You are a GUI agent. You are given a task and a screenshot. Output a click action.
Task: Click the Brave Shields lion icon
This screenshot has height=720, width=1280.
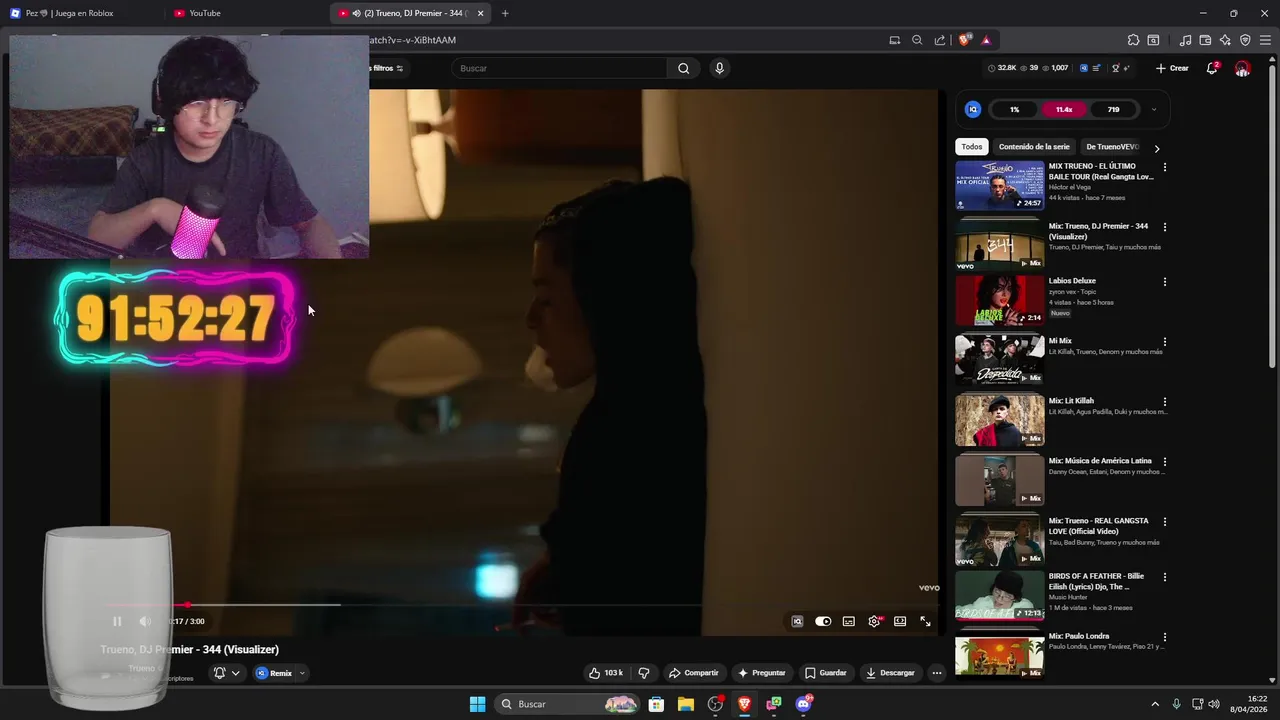click(964, 40)
